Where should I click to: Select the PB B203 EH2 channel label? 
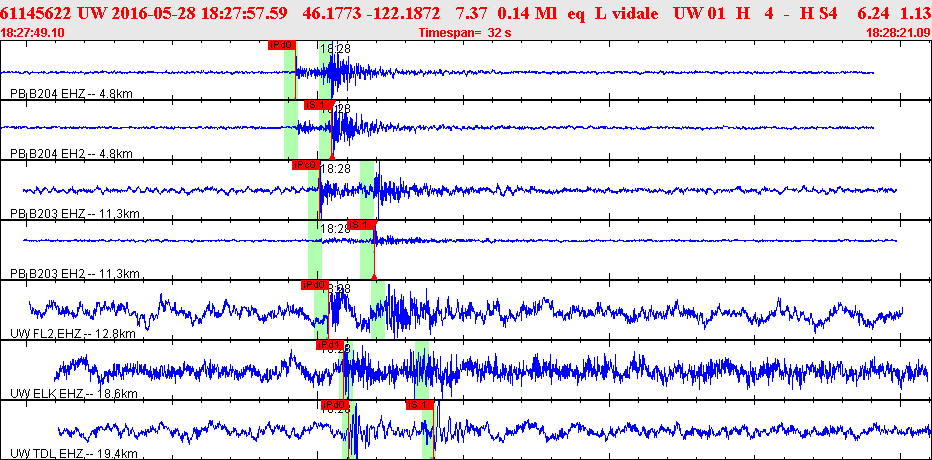click(x=73, y=274)
